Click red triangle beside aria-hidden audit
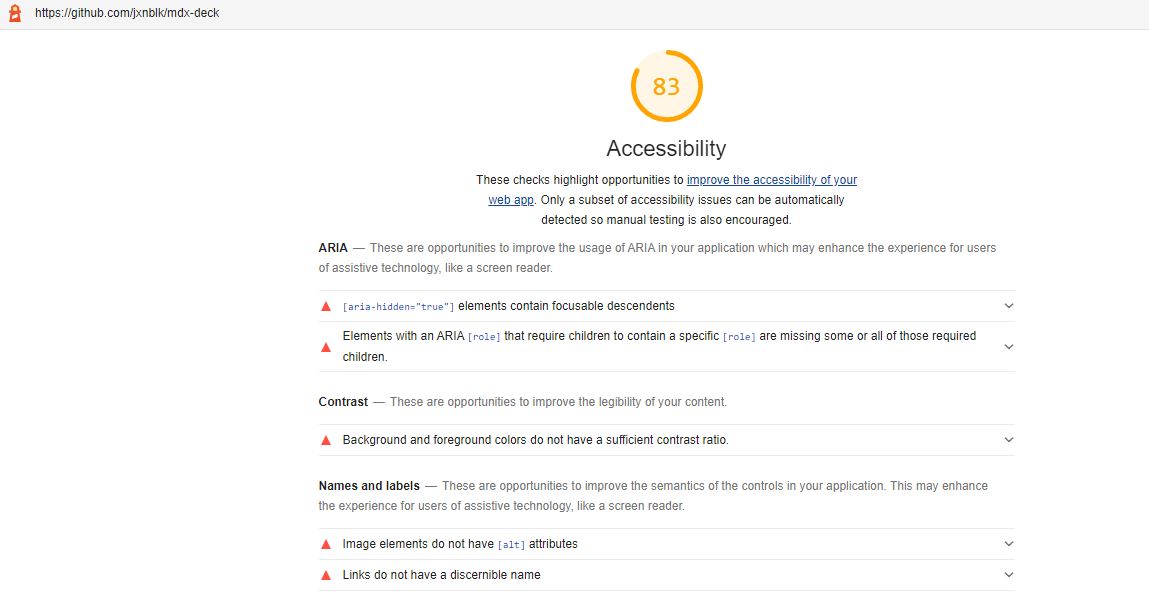The image size is (1149, 601). [x=326, y=306]
